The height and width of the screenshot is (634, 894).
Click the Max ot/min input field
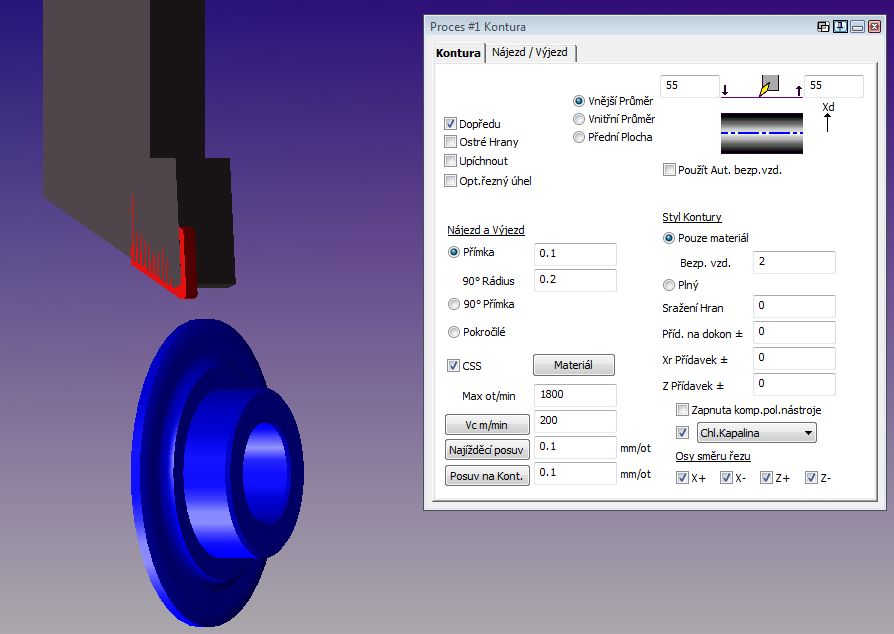click(575, 395)
